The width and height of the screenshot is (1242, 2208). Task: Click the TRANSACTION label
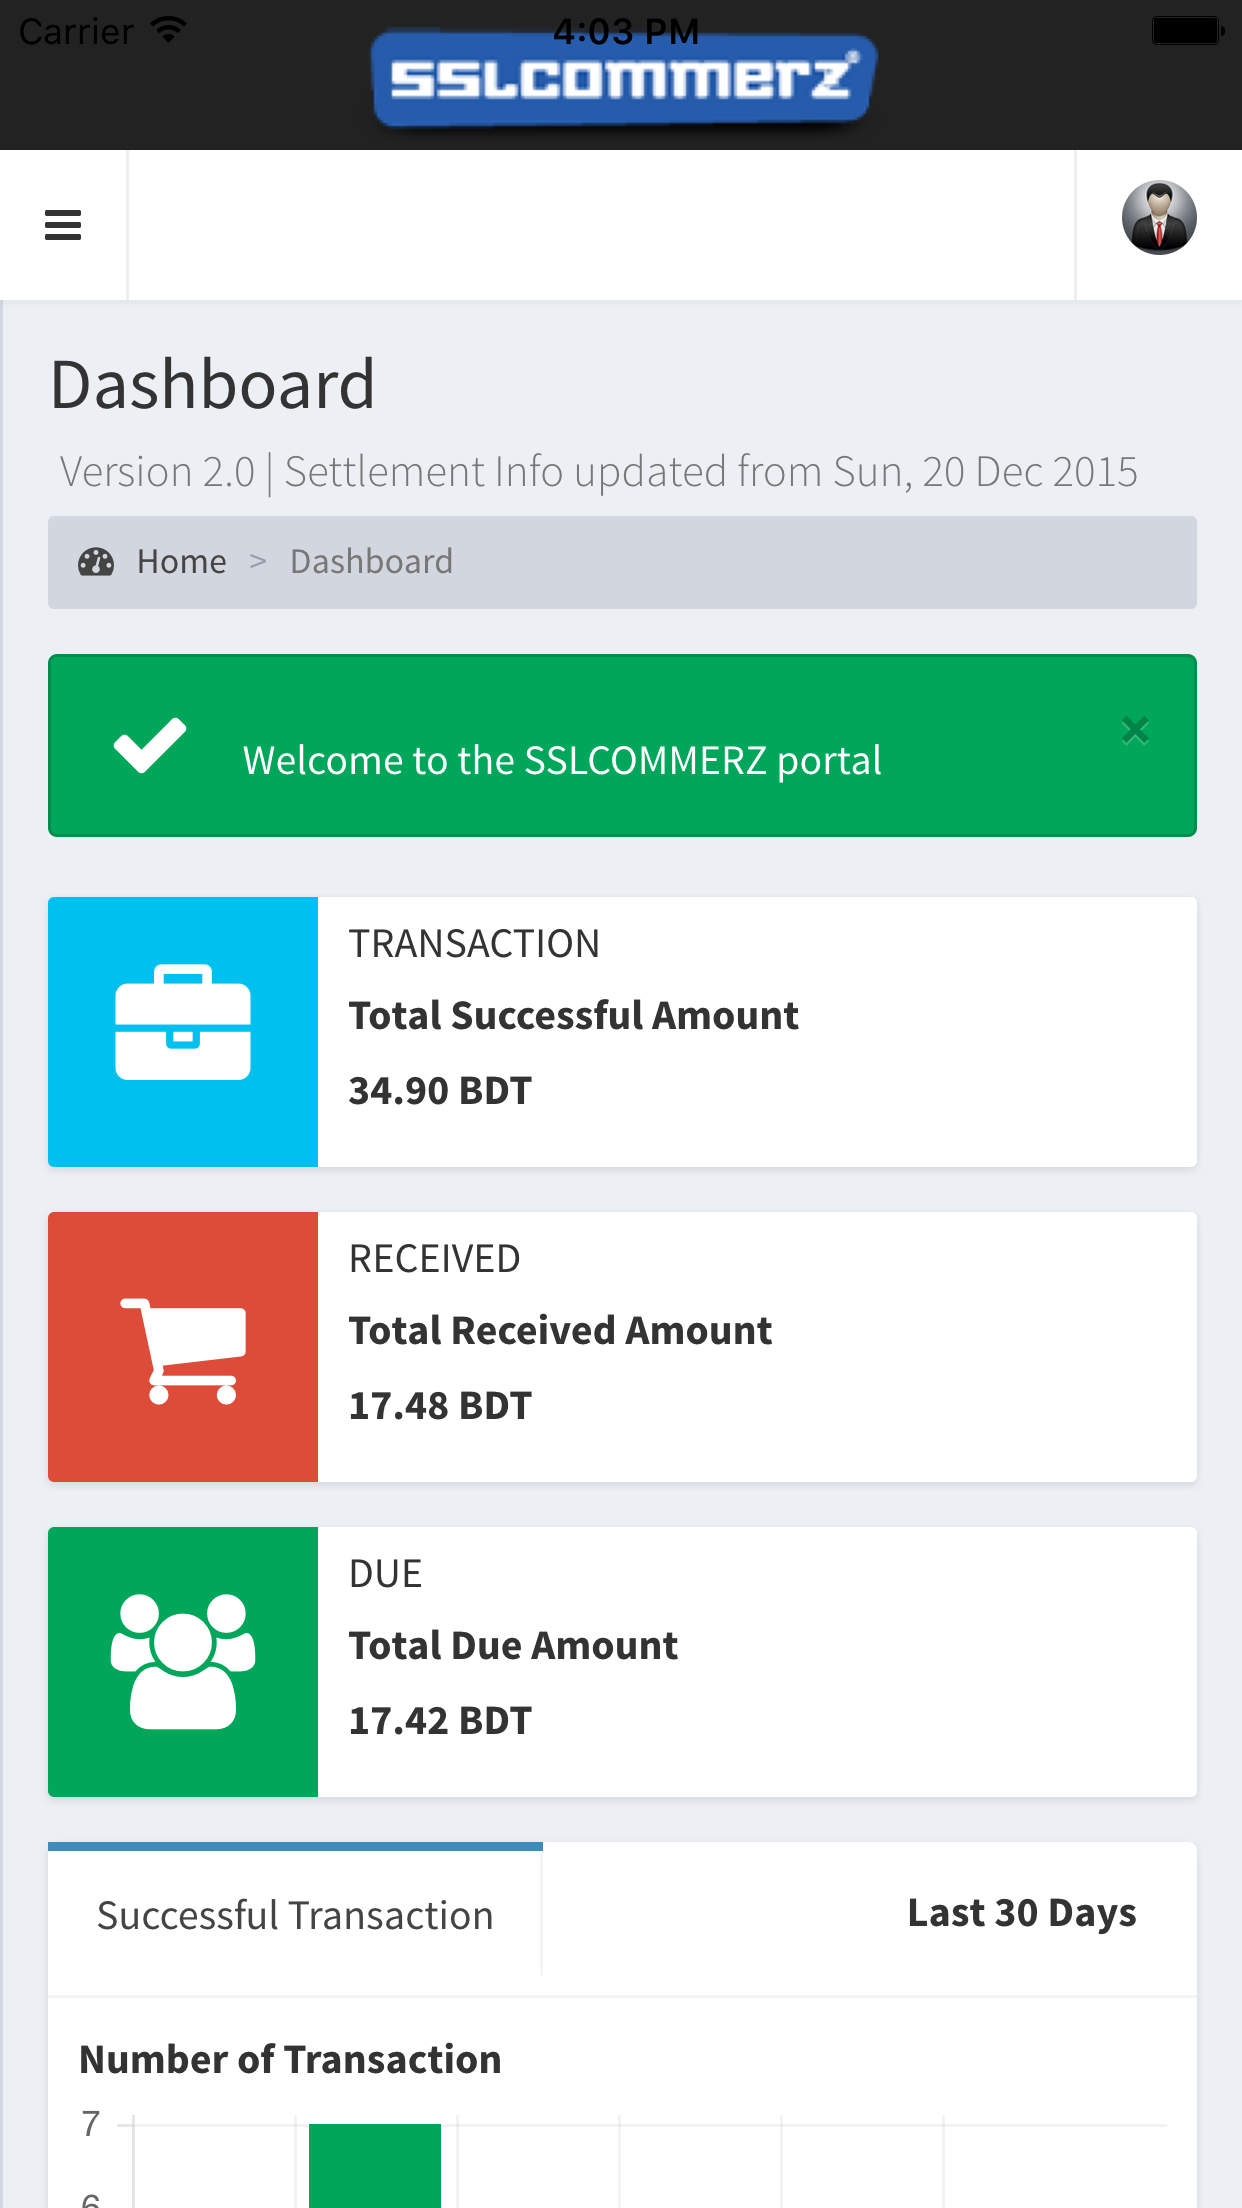pyautogui.click(x=474, y=944)
